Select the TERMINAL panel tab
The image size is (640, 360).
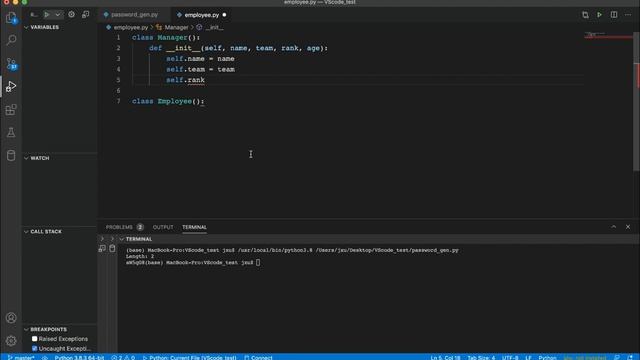click(x=194, y=227)
